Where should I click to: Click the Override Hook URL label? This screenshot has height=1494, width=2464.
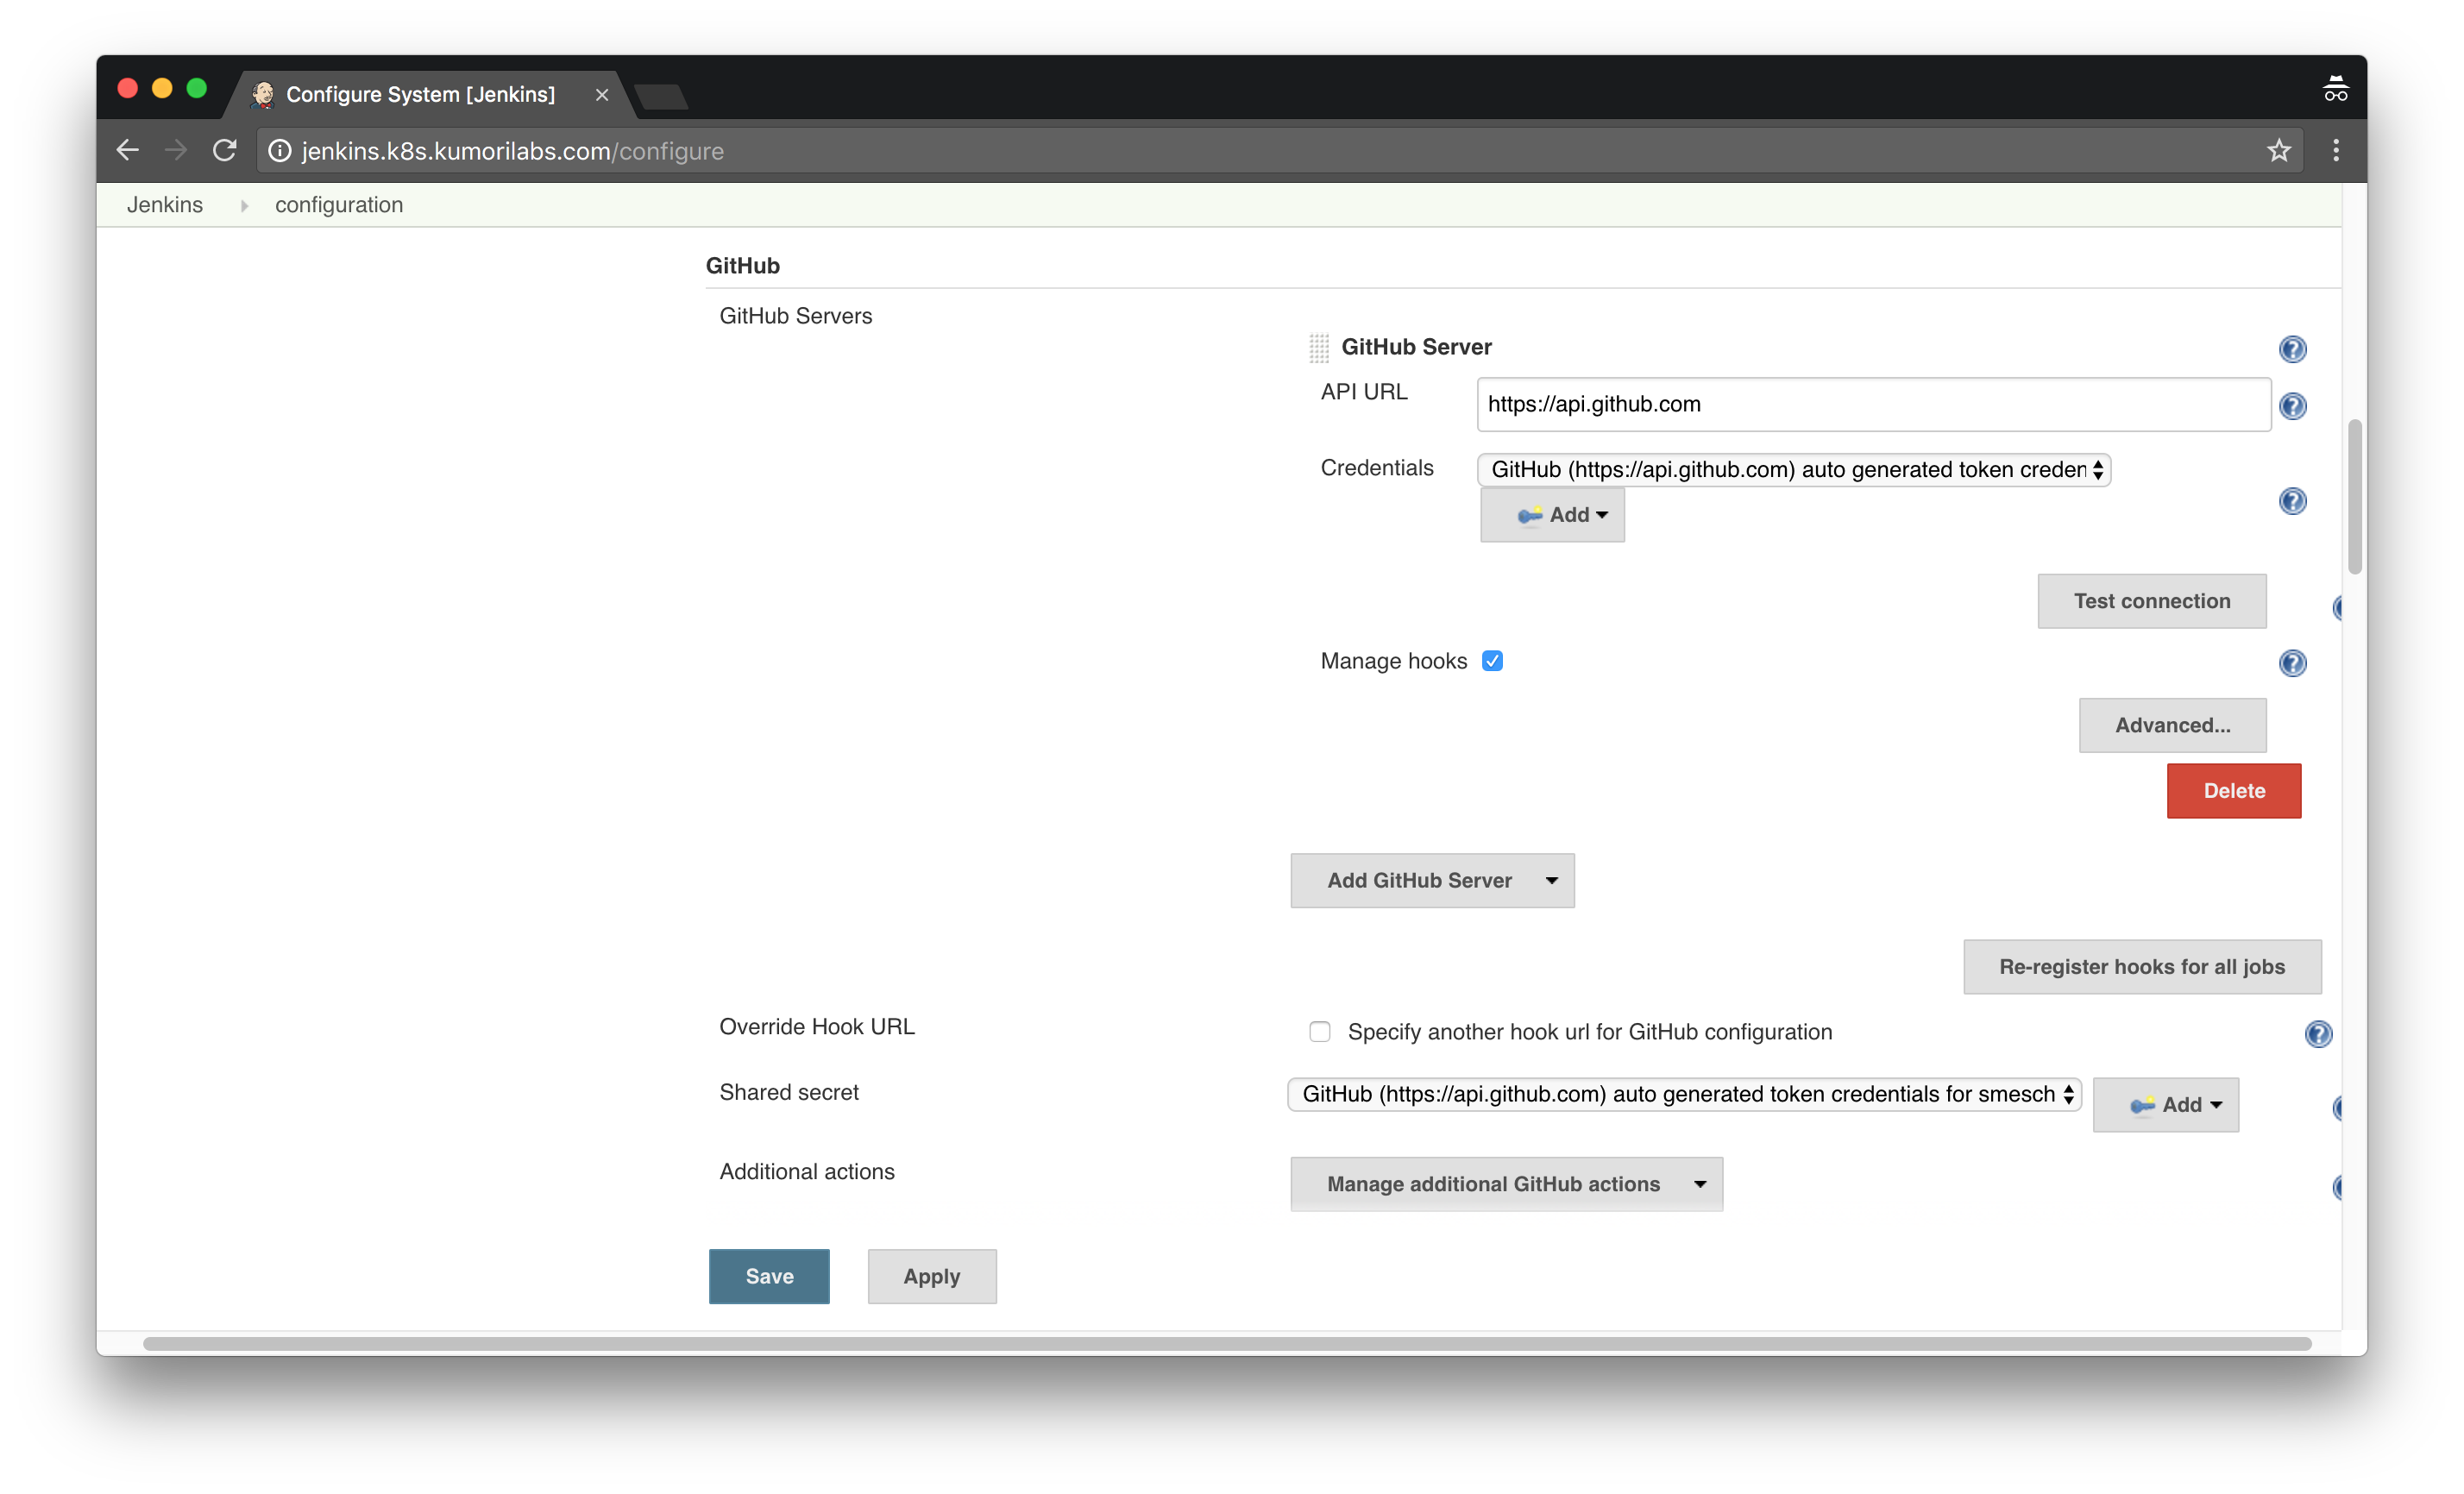816,1027
